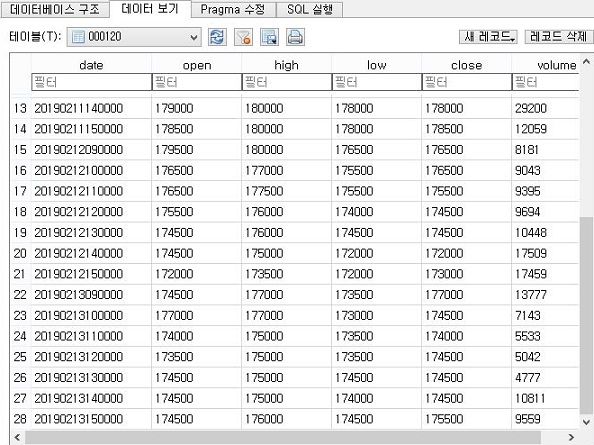The height and width of the screenshot is (445, 594).
Task: Sort by the open column header
Action: click(197, 65)
